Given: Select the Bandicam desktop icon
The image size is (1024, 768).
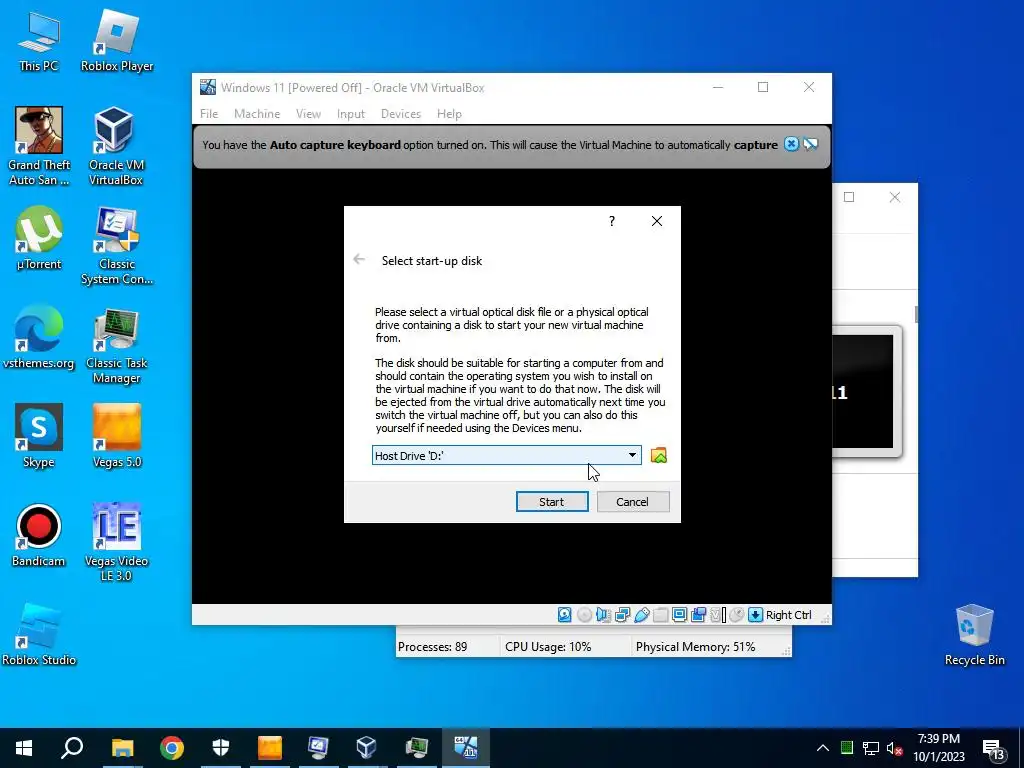Looking at the screenshot, I should [39, 535].
